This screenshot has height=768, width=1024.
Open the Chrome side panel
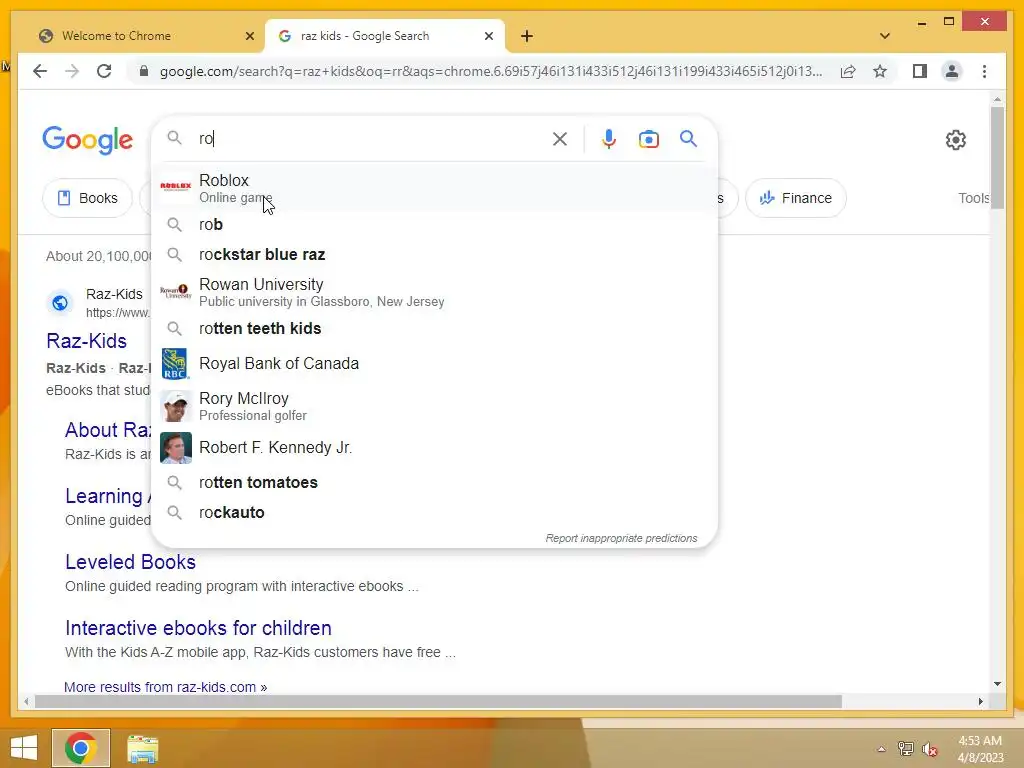point(920,71)
